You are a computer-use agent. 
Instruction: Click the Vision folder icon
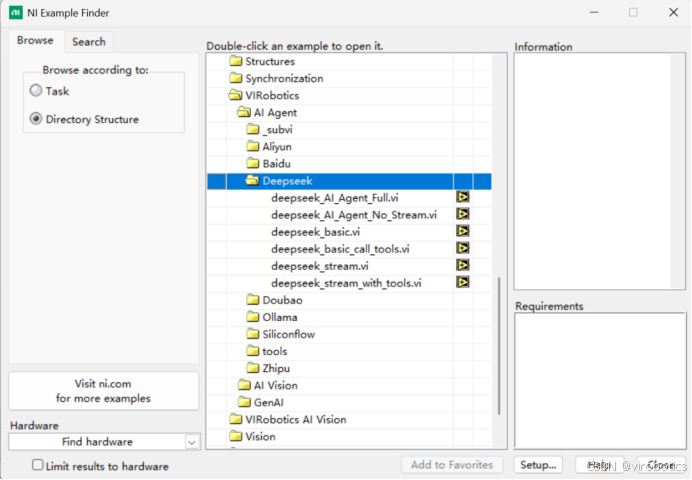236,436
